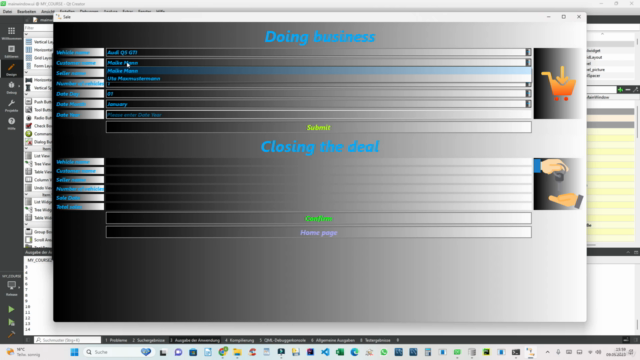
Task: Open Excel from the taskbar
Action: (340, 352)
